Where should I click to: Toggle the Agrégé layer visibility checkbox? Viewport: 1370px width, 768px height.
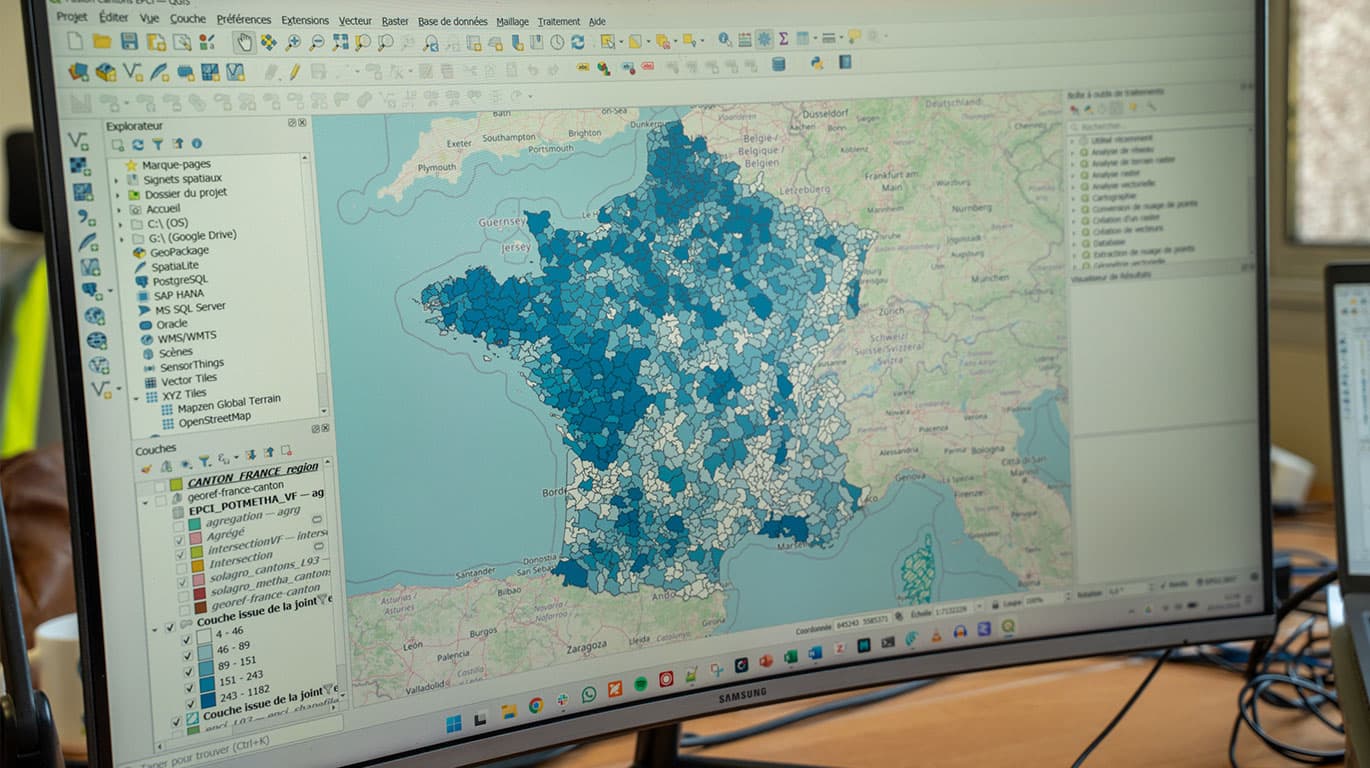[x=179, y=542]
